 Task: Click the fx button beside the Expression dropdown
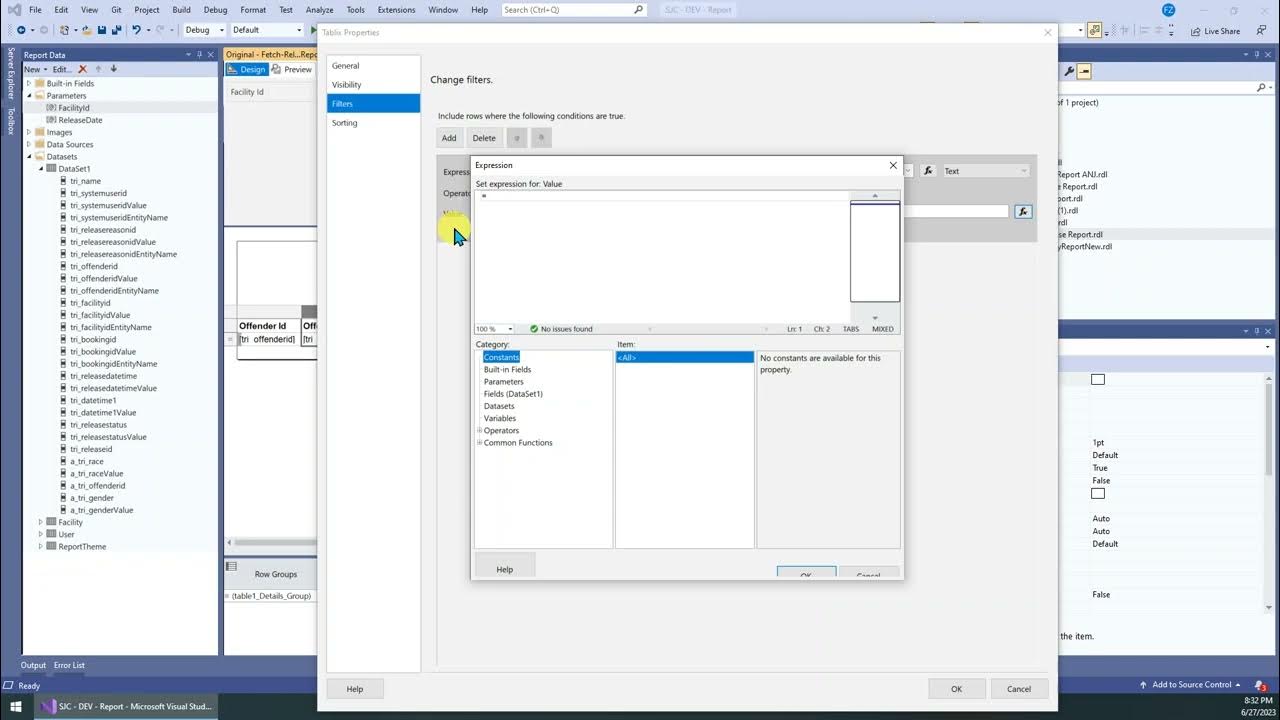point(928,171)
